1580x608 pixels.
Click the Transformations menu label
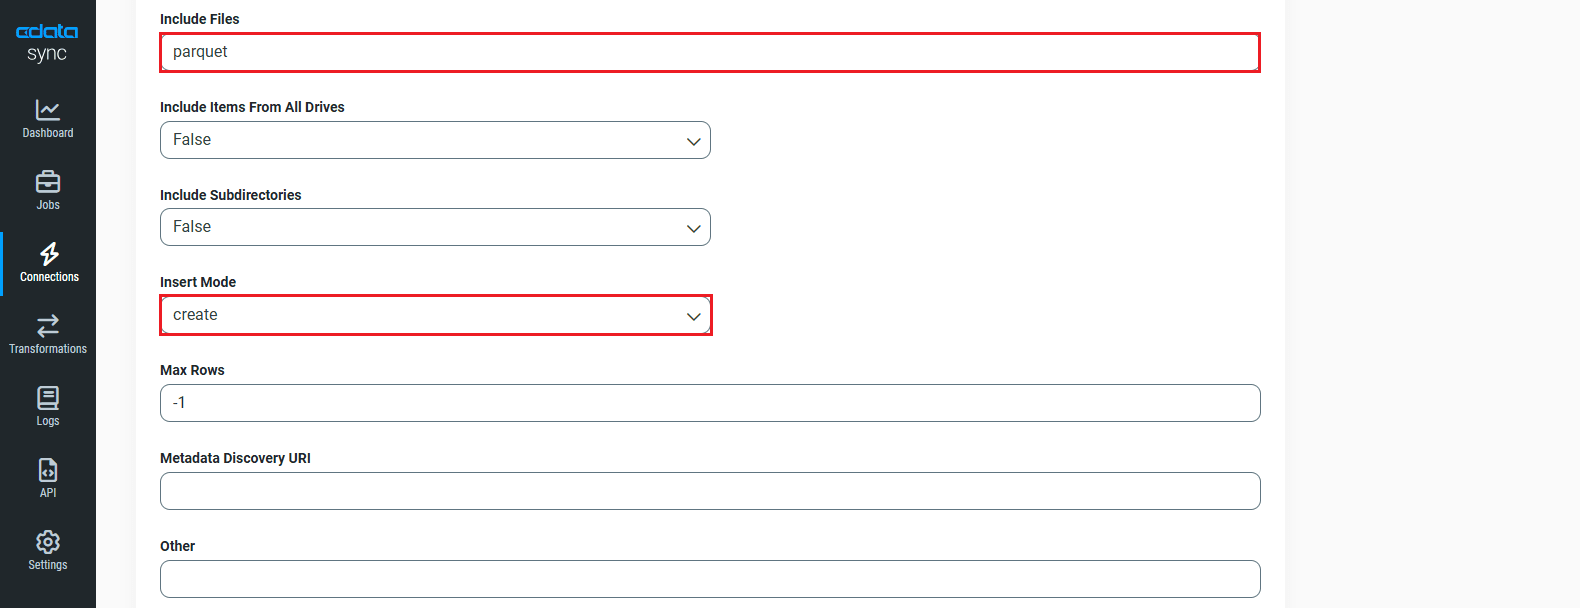pos(48,349)
